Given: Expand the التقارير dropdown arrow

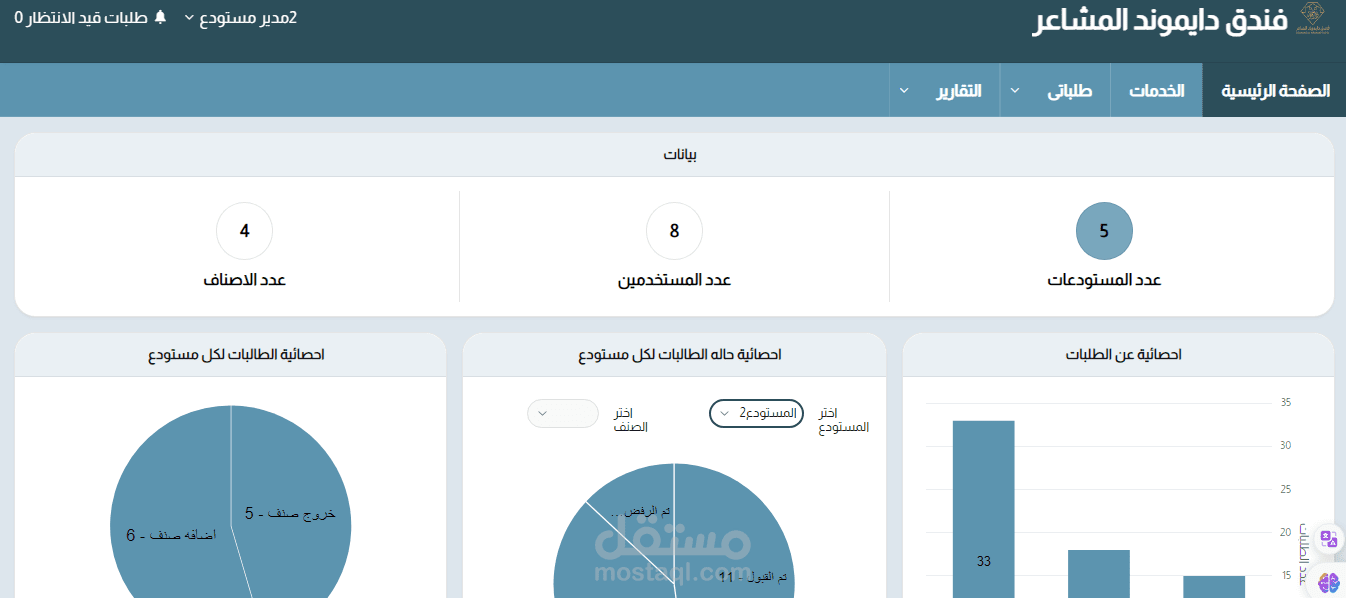Looking at the screenshot, I should pyautogui.click(x=904, y=89).
